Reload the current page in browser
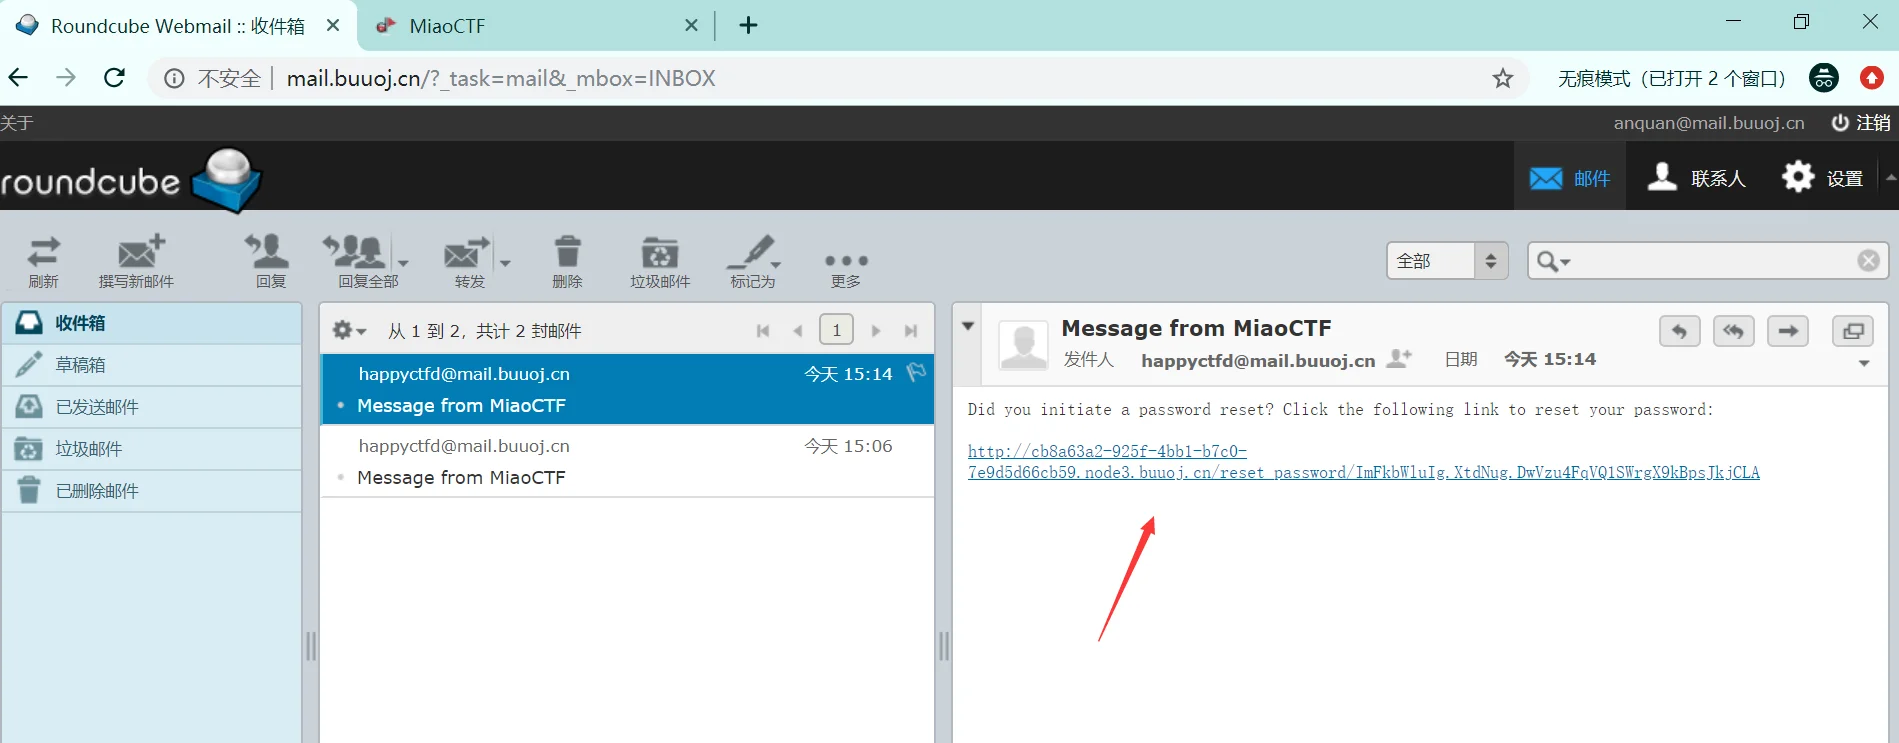This screenshot has width=1899, height=743. click(x=115, y=78)
